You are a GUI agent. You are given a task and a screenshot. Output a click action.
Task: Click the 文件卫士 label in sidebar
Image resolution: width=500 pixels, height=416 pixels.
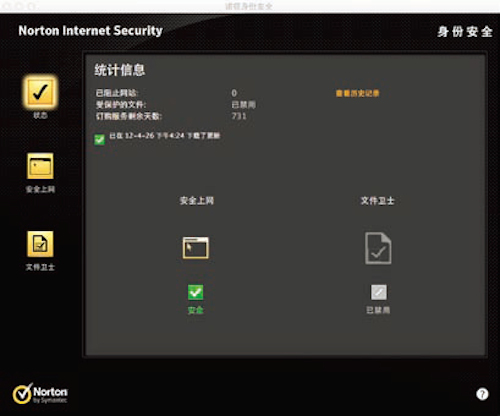tap(40, 267)
